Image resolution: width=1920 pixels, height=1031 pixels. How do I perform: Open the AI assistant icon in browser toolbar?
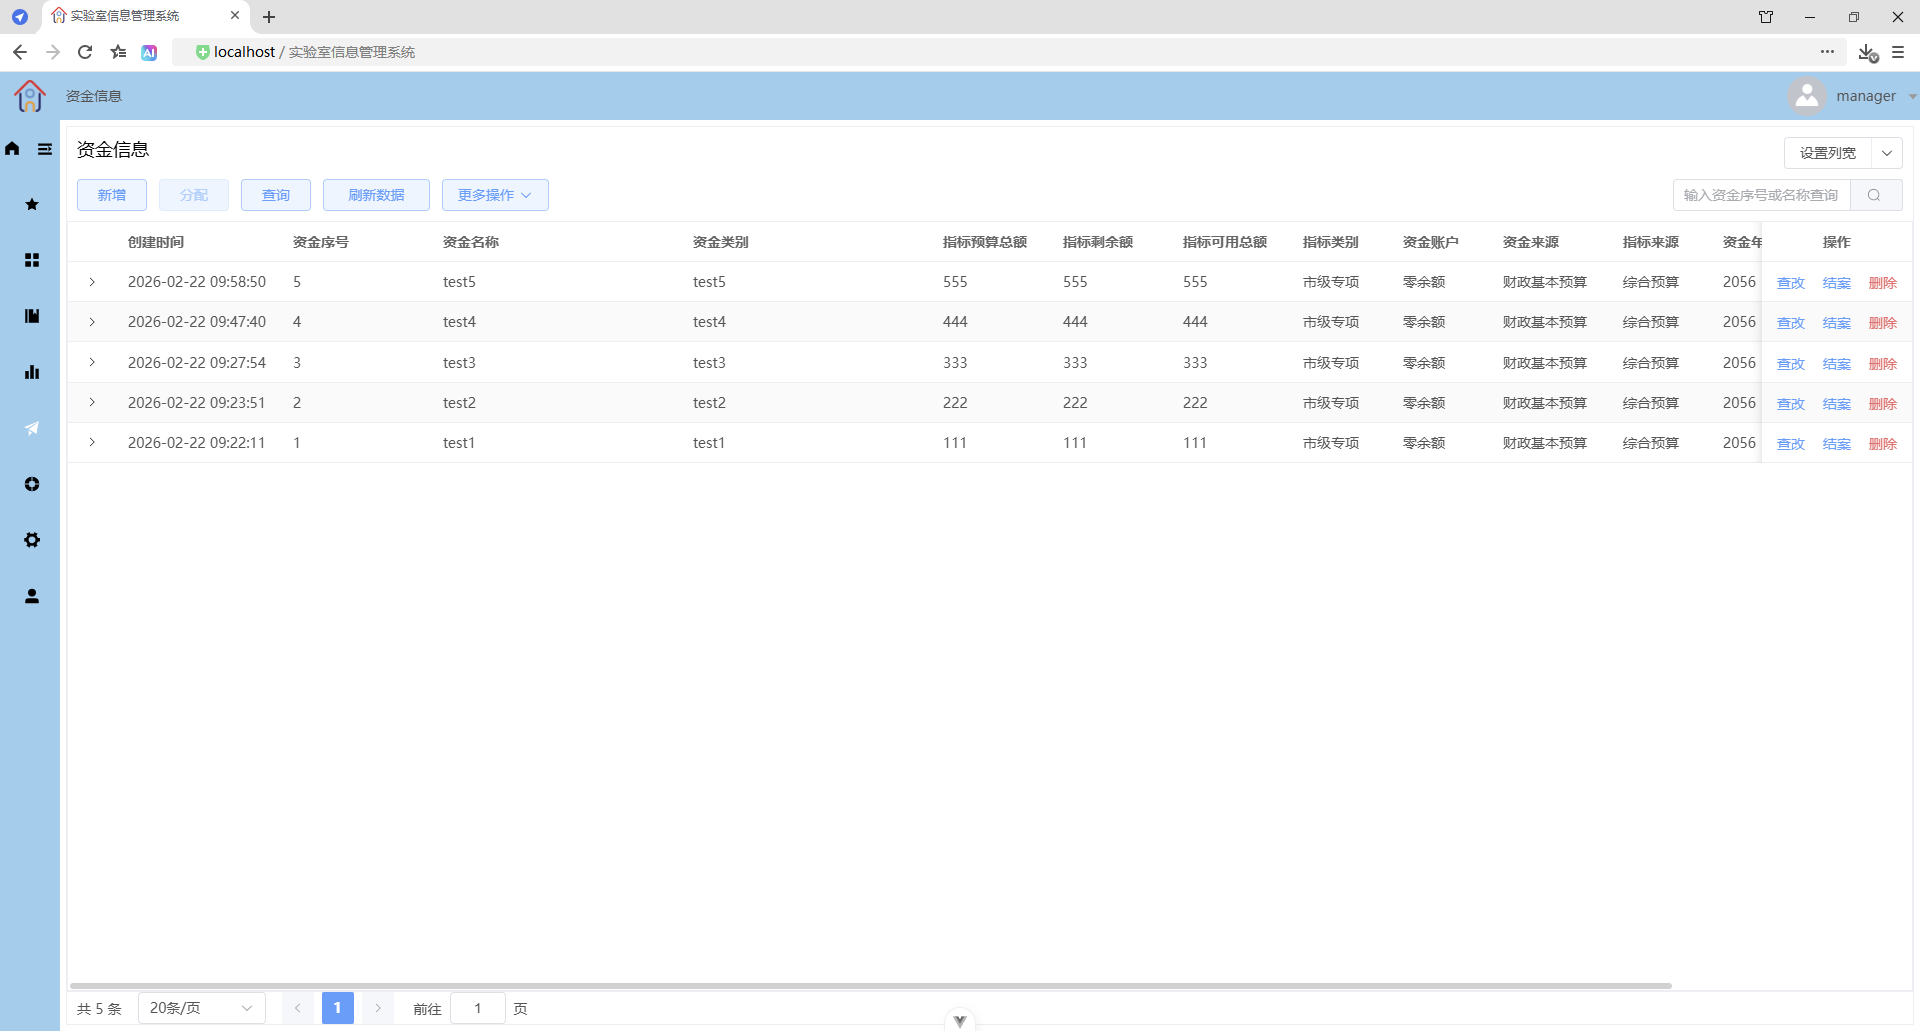(149, 52)
